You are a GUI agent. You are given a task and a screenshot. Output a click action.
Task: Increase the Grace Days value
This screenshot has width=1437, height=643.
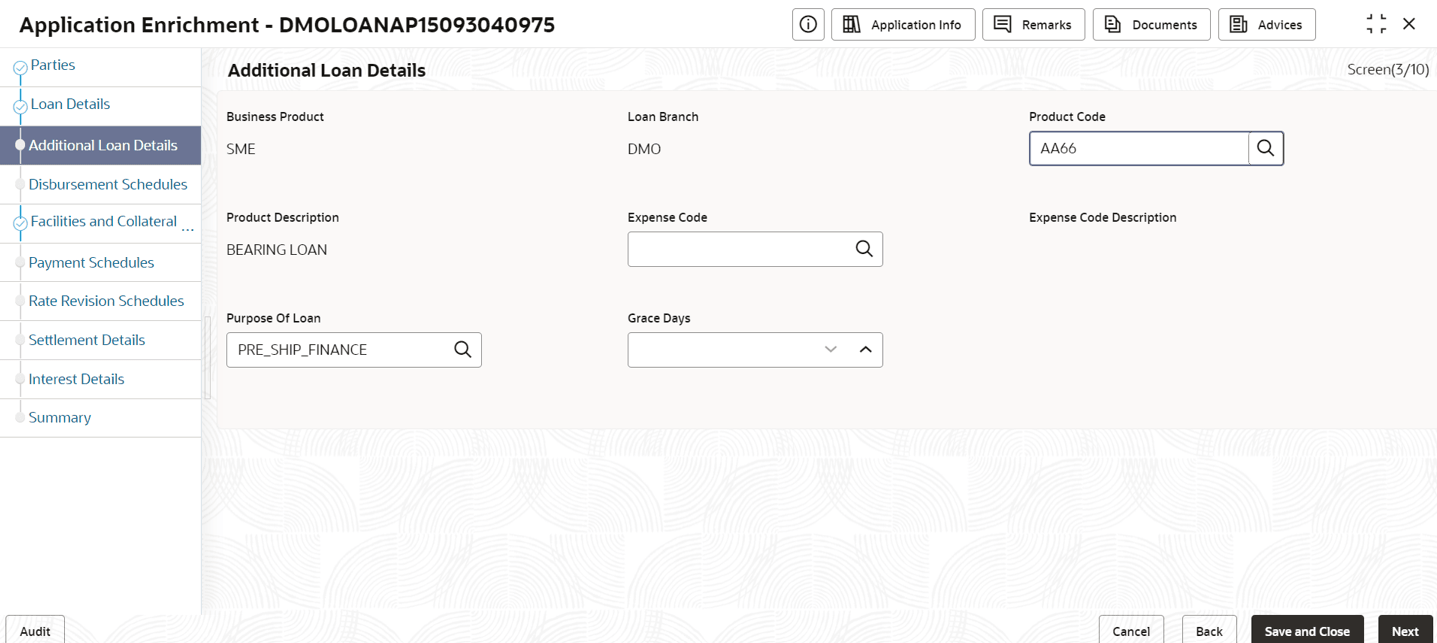[x=865, y=350]
